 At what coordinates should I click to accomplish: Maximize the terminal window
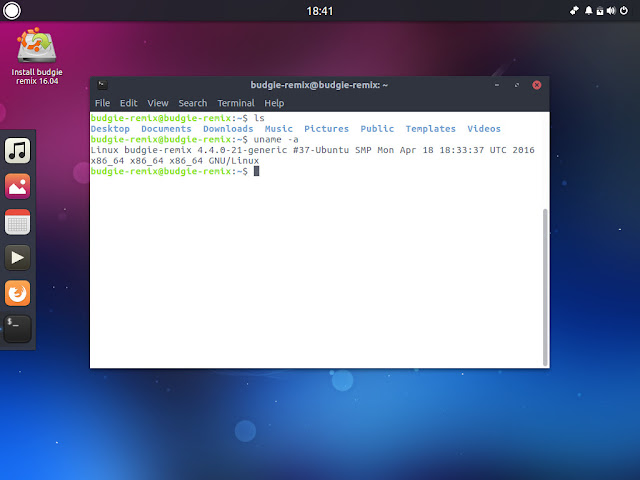tap(517, 85)
